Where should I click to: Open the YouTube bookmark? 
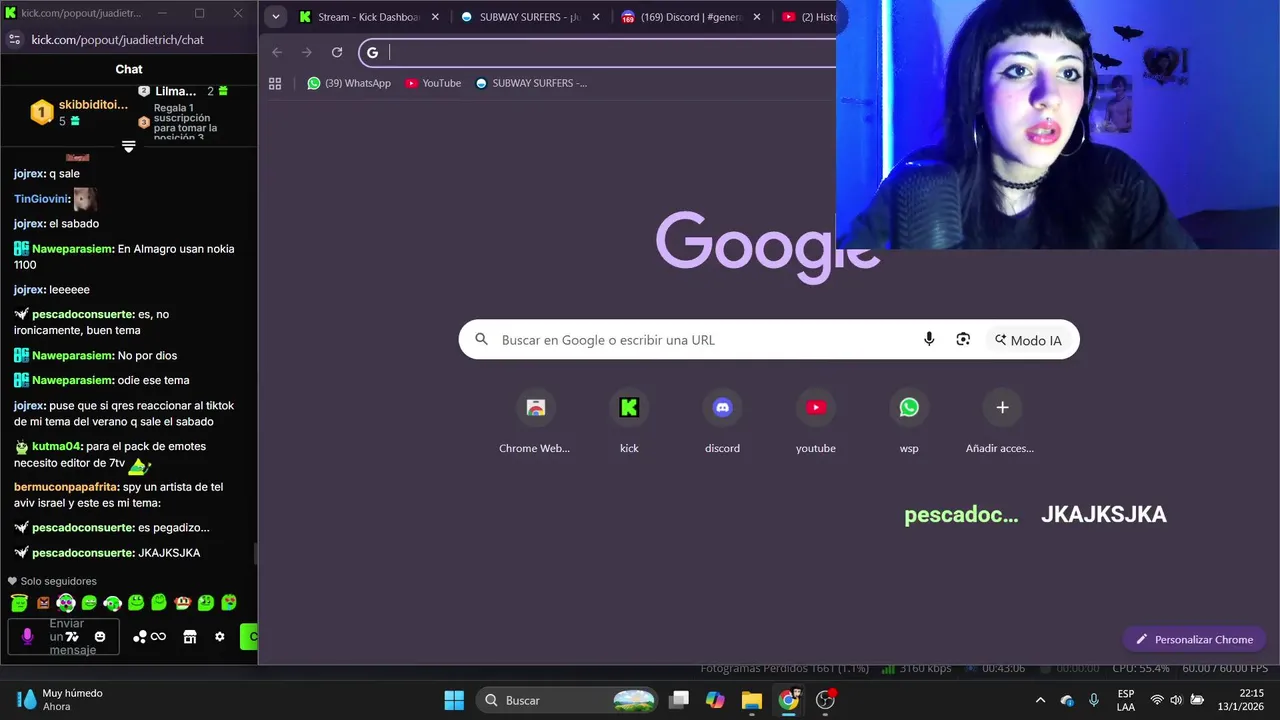433,83
